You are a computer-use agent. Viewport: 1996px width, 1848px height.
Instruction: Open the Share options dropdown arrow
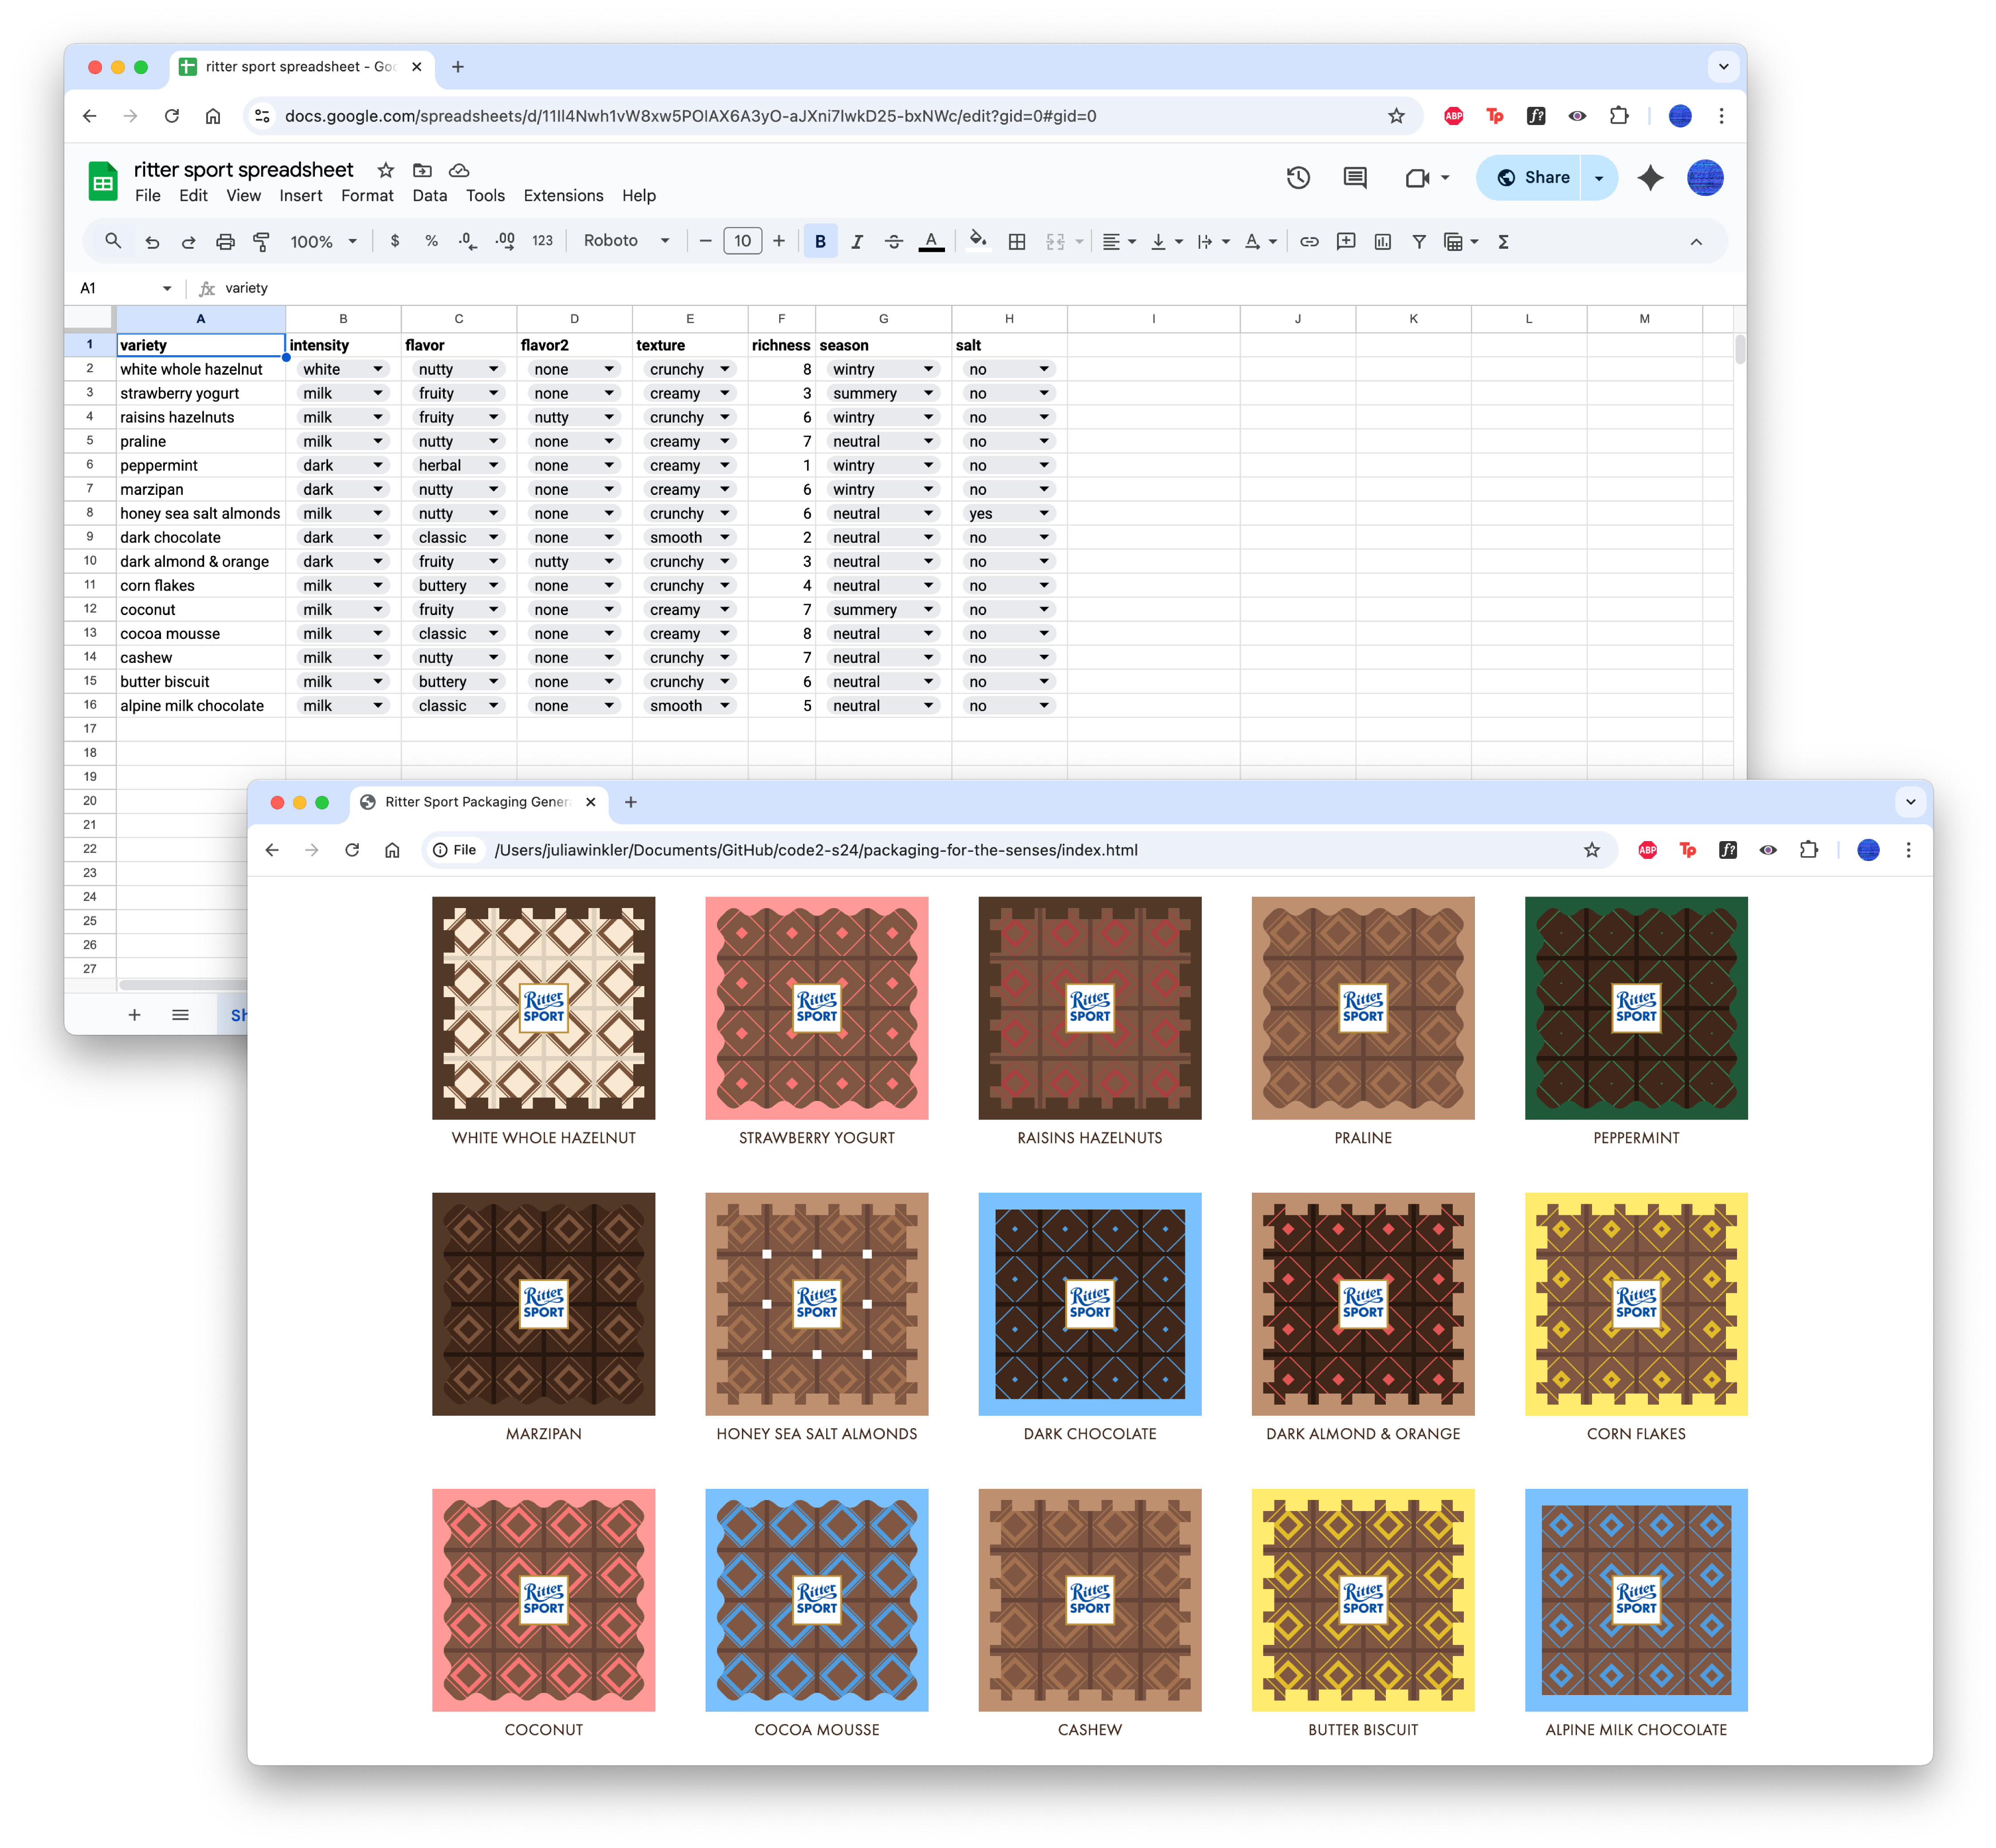click(1599, 178)
